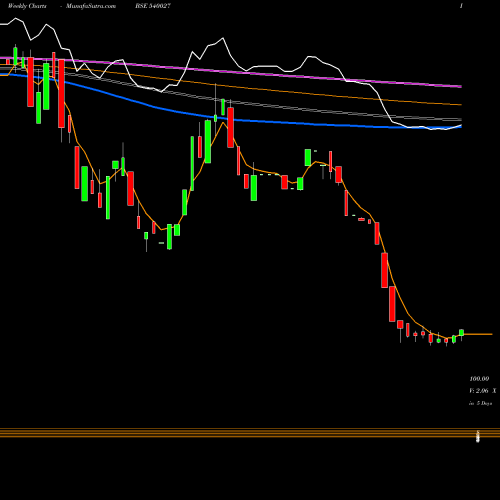Click the 'MunafaSutra.com' label in header
The height and width of the screenshot is (500, 500).
click(x=91, y=6)
